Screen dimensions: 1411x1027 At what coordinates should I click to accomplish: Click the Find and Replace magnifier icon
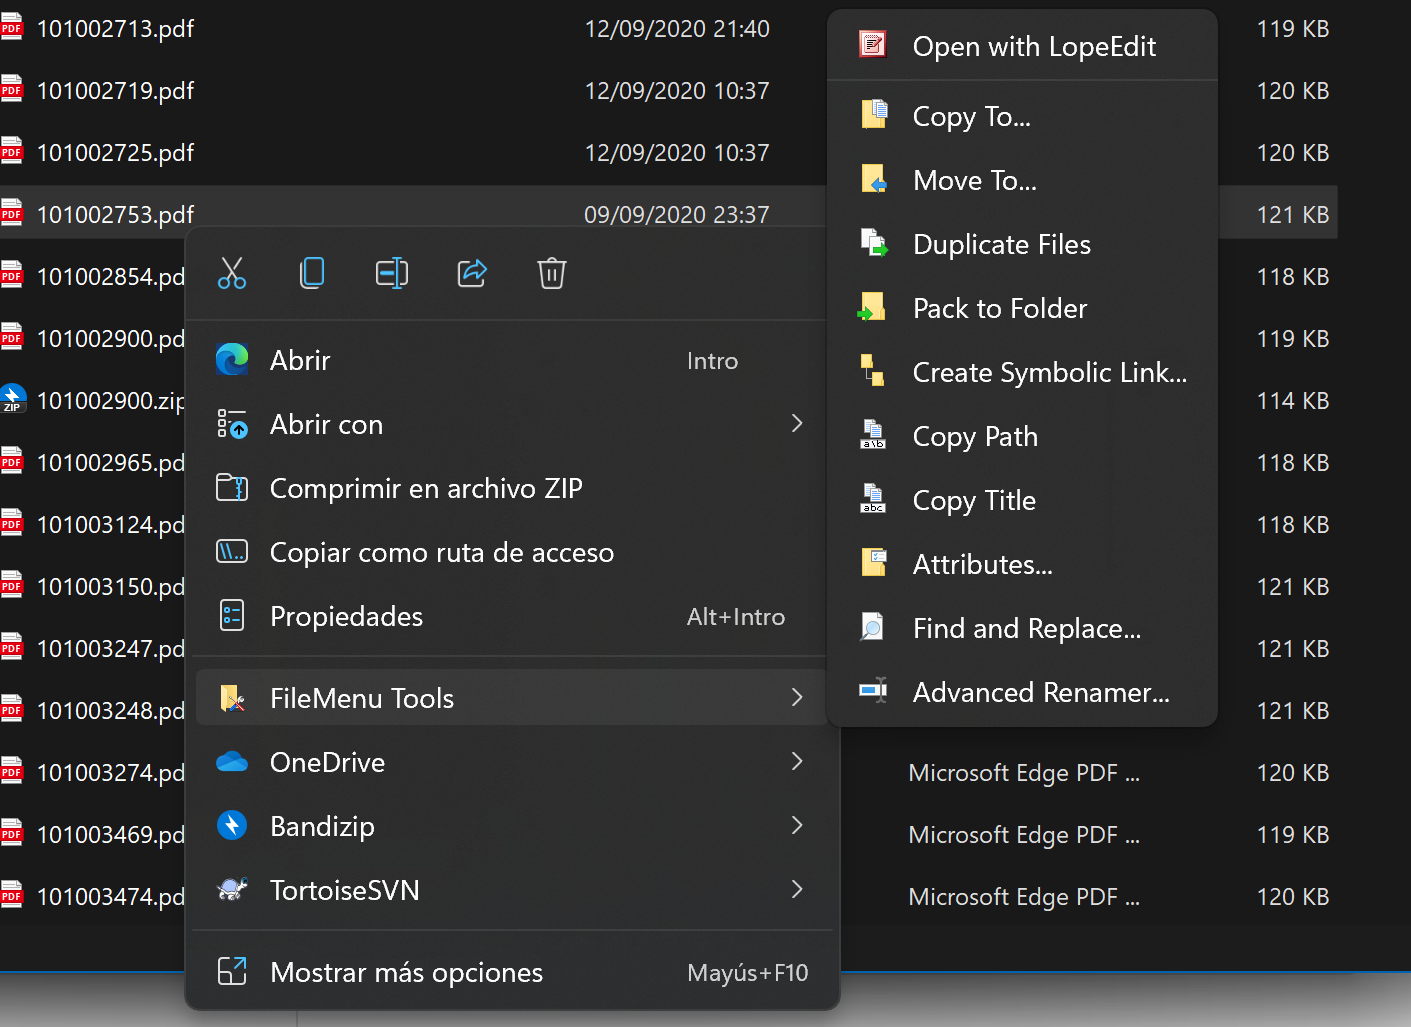tap(872, 627)
